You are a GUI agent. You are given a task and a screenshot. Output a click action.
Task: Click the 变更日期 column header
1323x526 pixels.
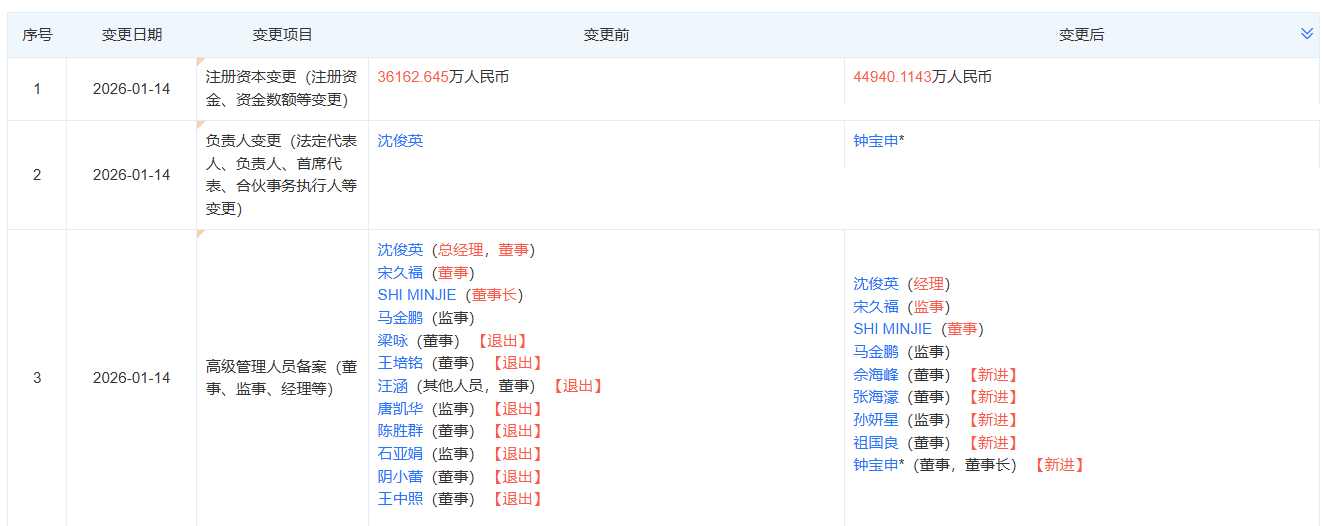pyautogui.click(x=131, y=35)
